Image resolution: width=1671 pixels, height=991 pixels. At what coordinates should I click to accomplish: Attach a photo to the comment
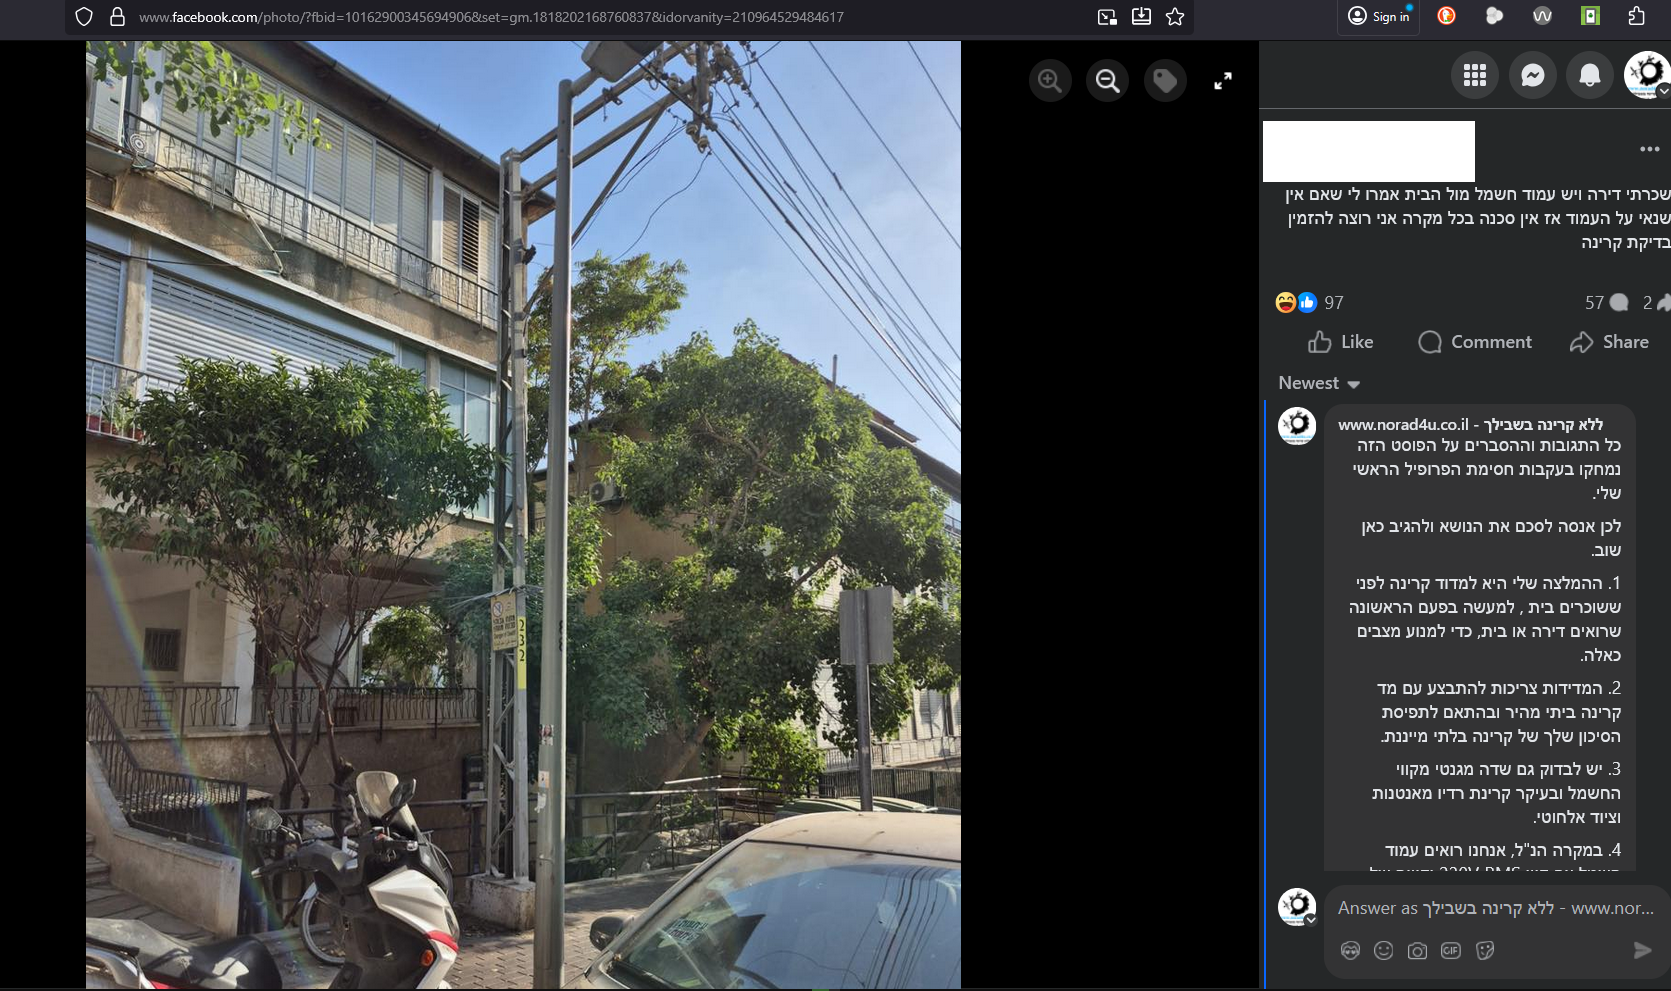pos(1417,951)
